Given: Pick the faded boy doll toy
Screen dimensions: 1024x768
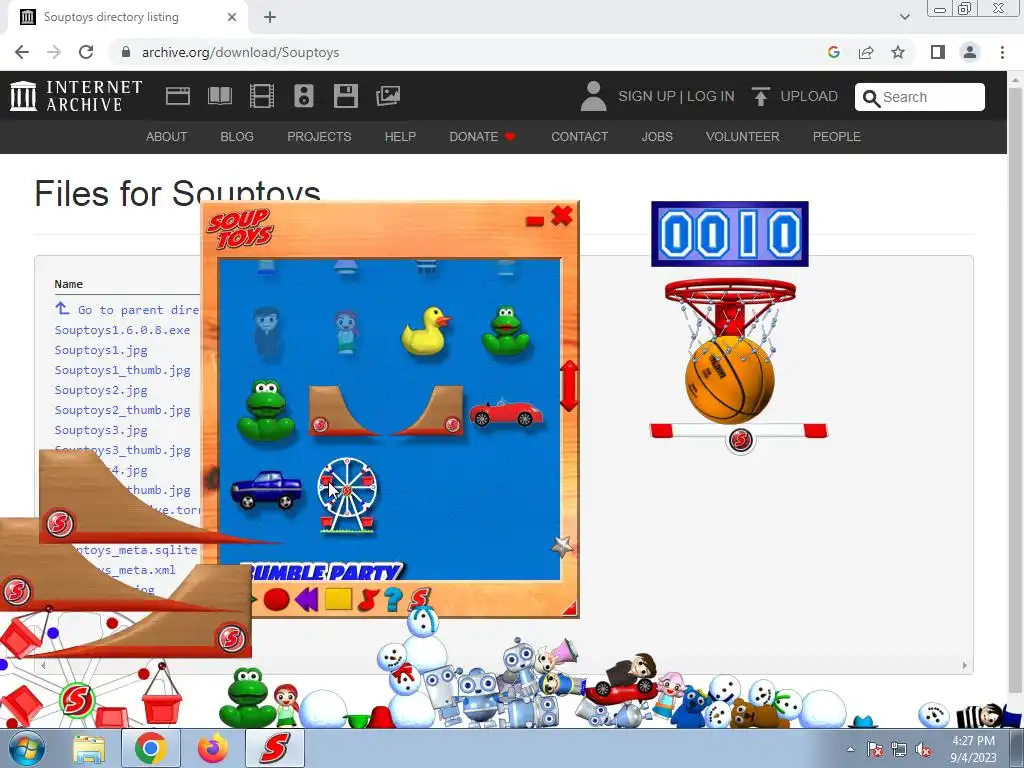Looking at the screenshot, I should point(267,332).
